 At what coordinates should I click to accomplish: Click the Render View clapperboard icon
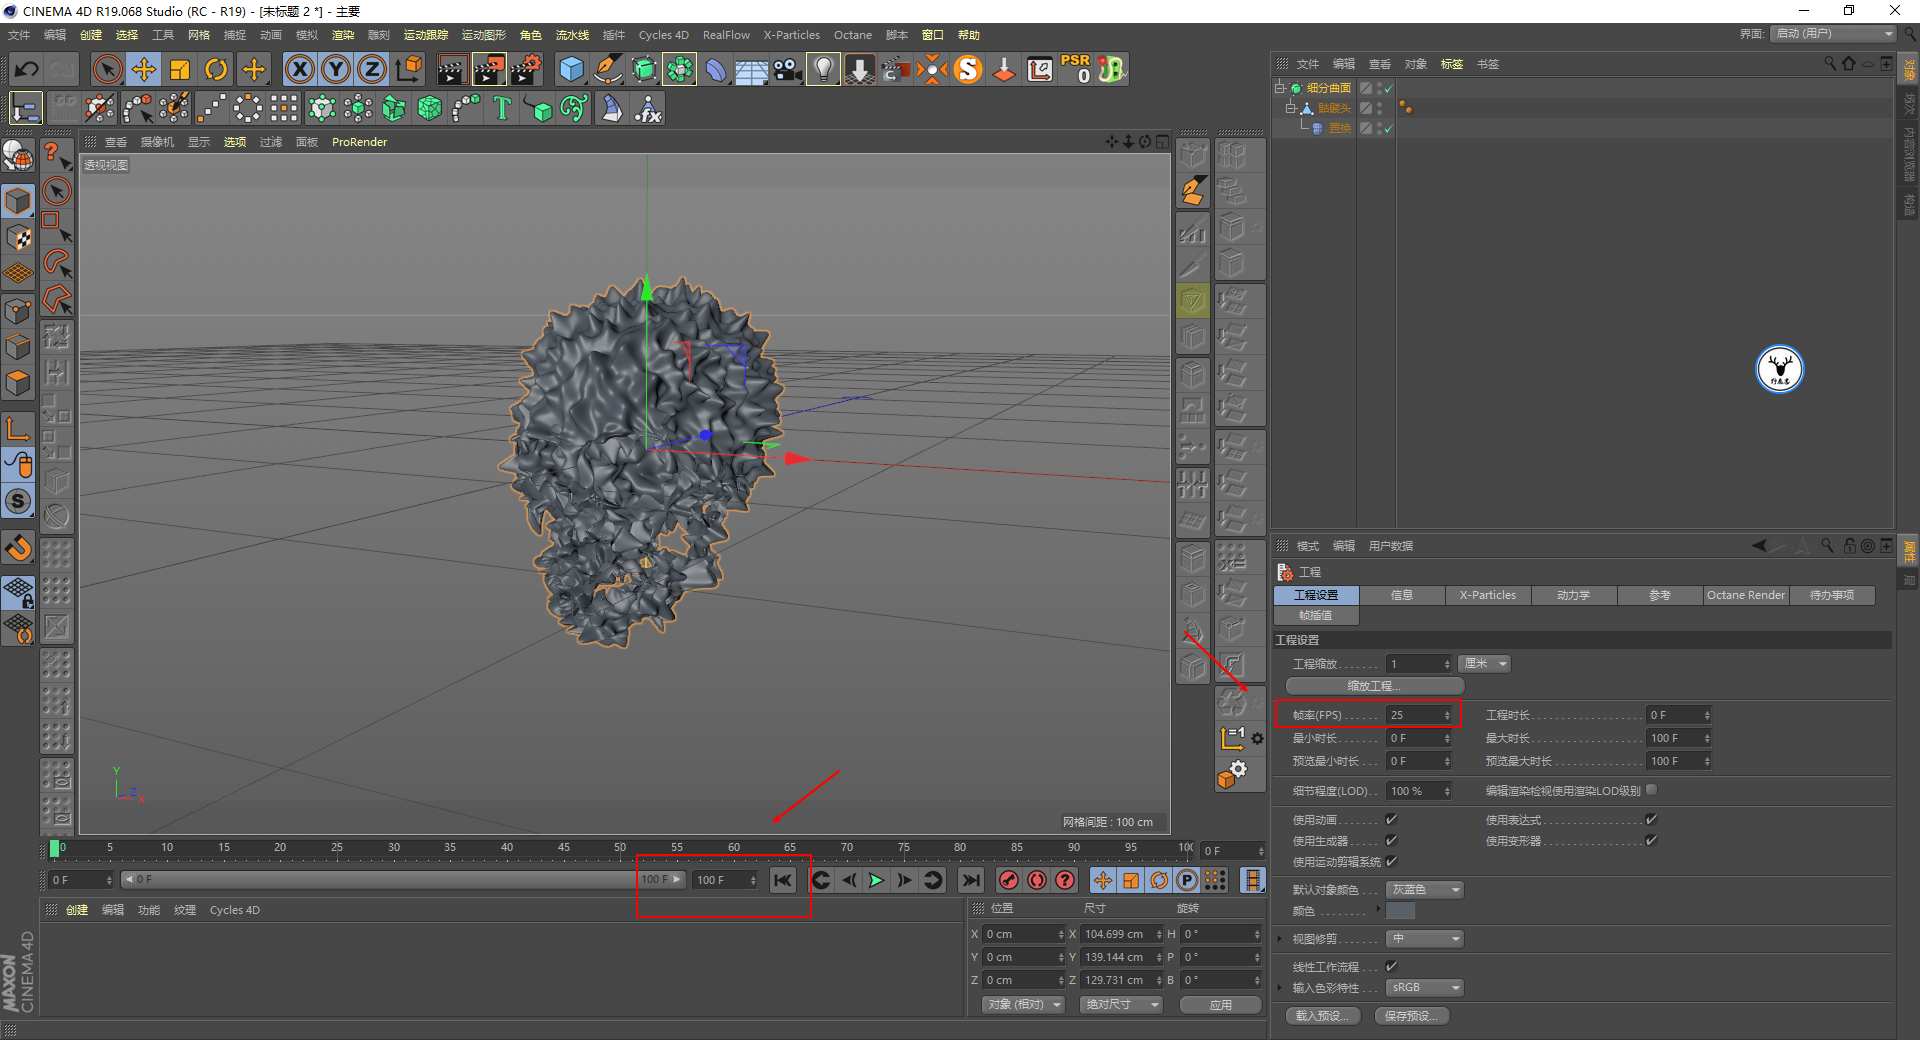pyautogui.click(x=452, y=69)
